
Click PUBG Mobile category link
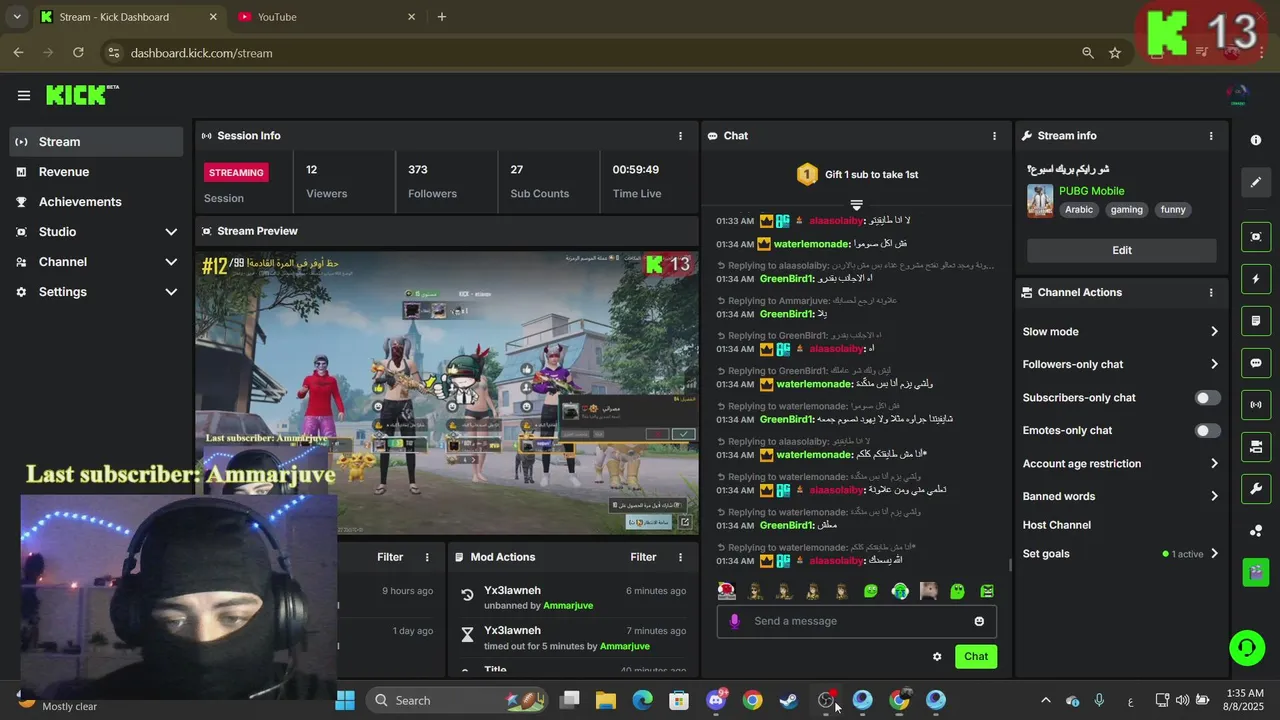pyautogui.click(x=1092, y=191)
